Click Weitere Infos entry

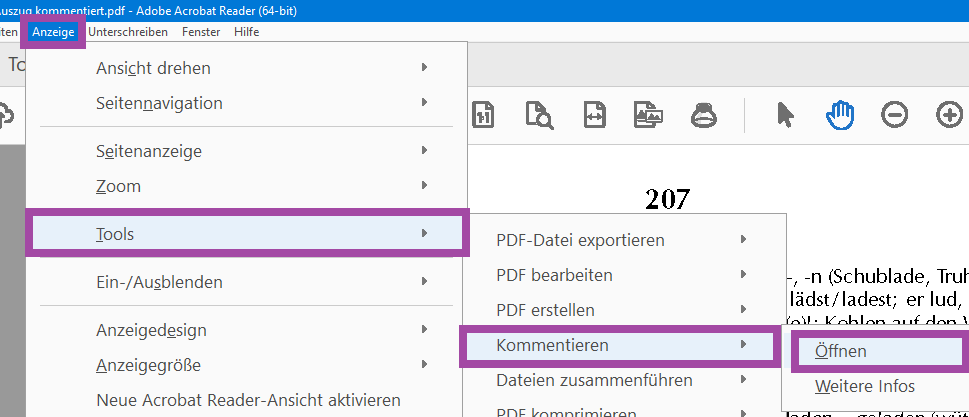pyautogui.click(x=864, y=386)
